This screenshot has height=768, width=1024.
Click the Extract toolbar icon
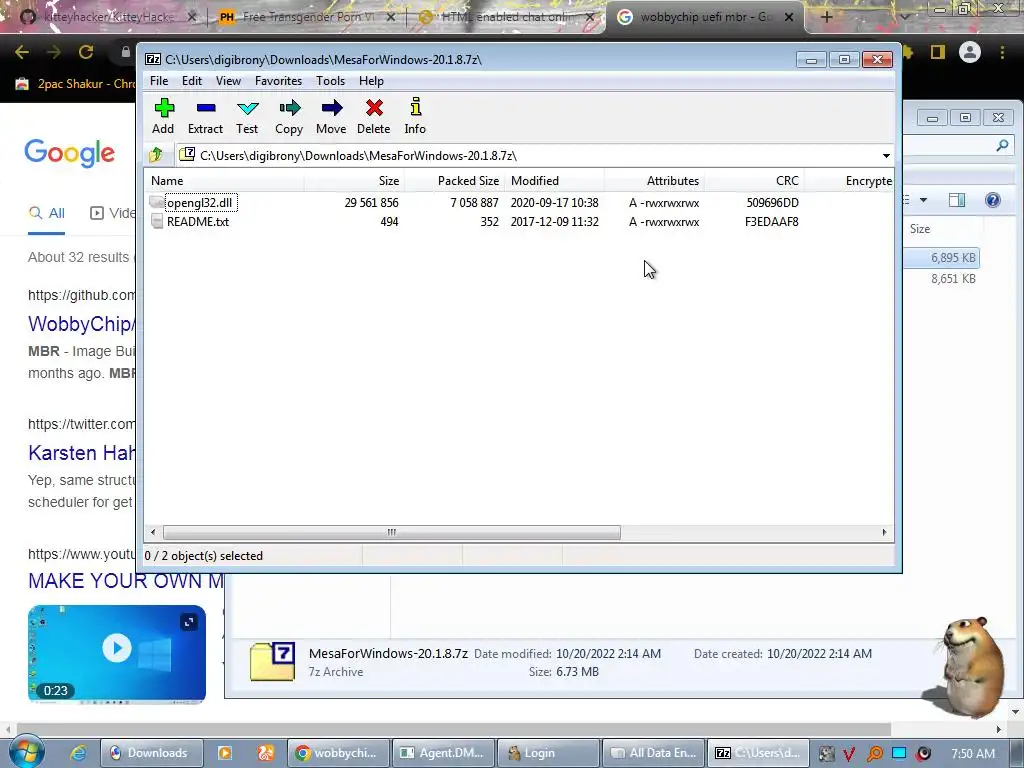205,116
